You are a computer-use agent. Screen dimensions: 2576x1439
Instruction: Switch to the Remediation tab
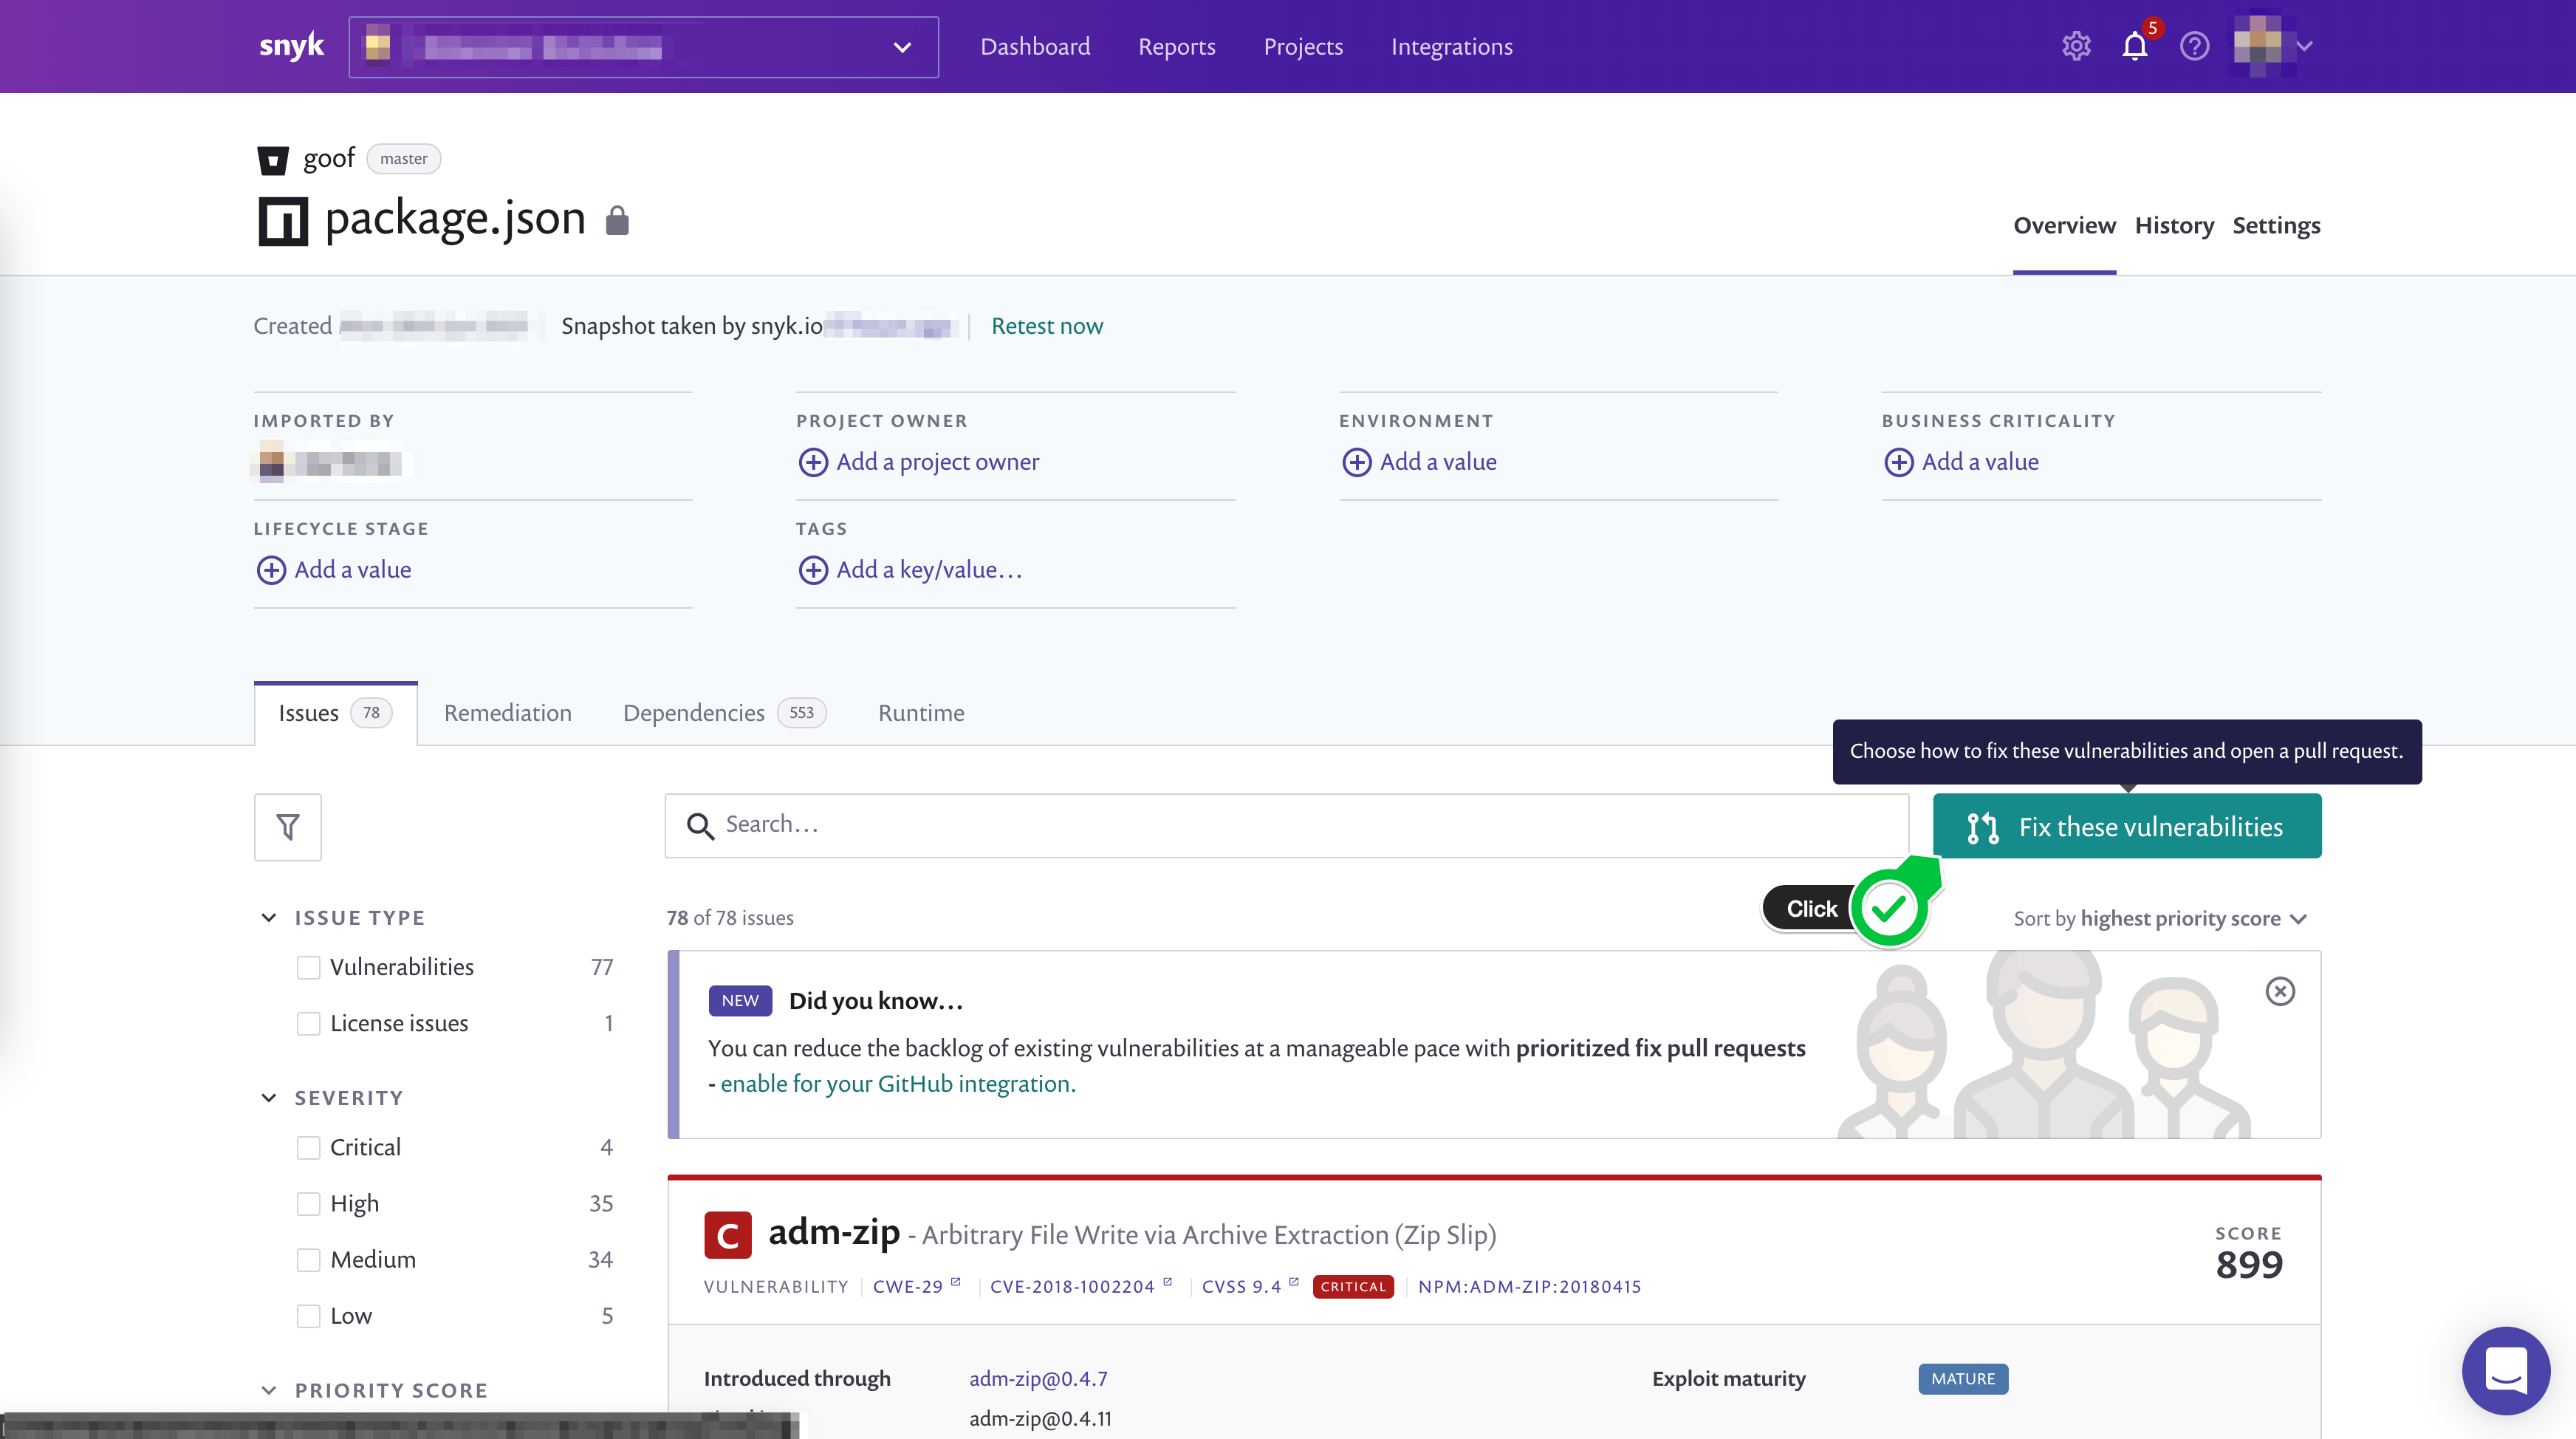pos(507,713)
